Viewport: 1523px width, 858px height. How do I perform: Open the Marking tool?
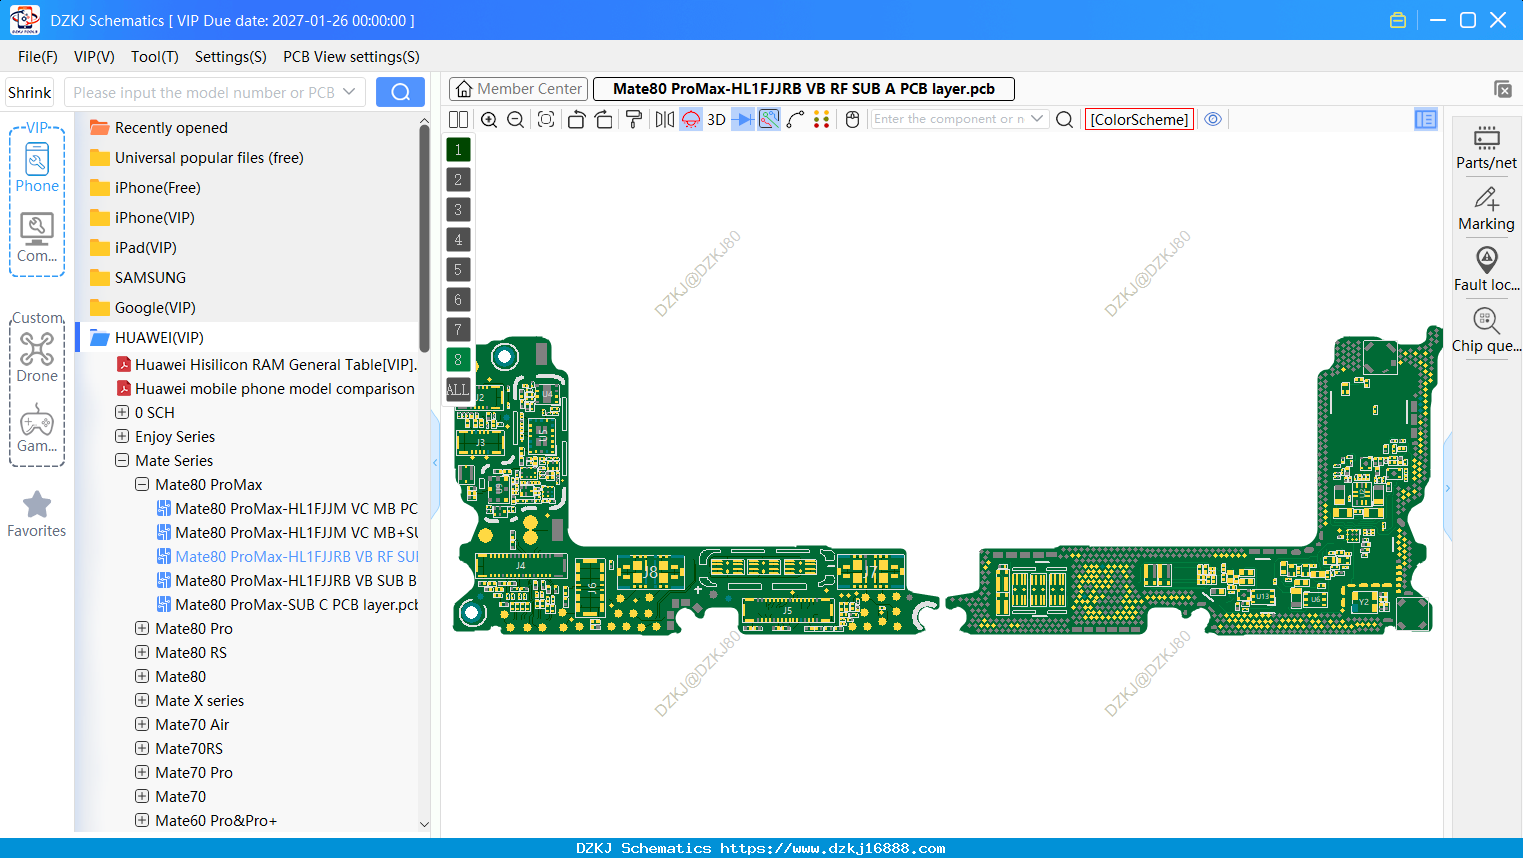[1486, 209]
